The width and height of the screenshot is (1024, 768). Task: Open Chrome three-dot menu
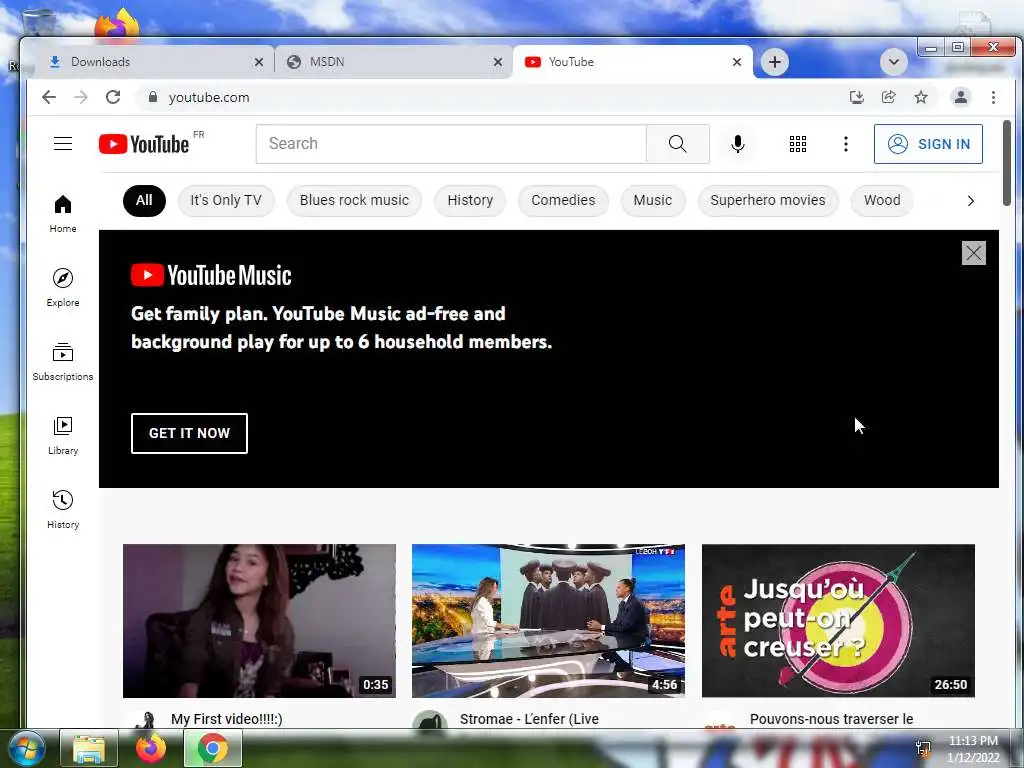993,97
